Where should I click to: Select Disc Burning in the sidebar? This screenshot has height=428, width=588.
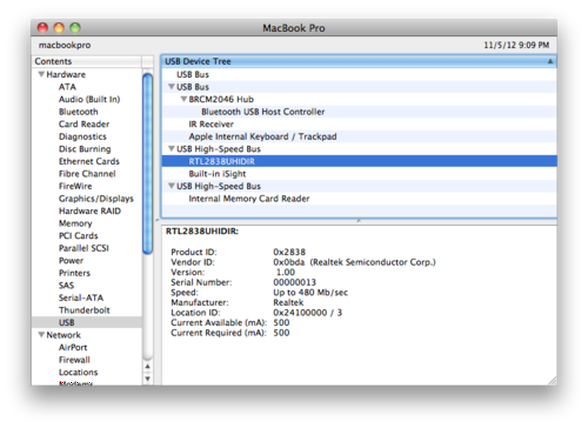[85, 149]
